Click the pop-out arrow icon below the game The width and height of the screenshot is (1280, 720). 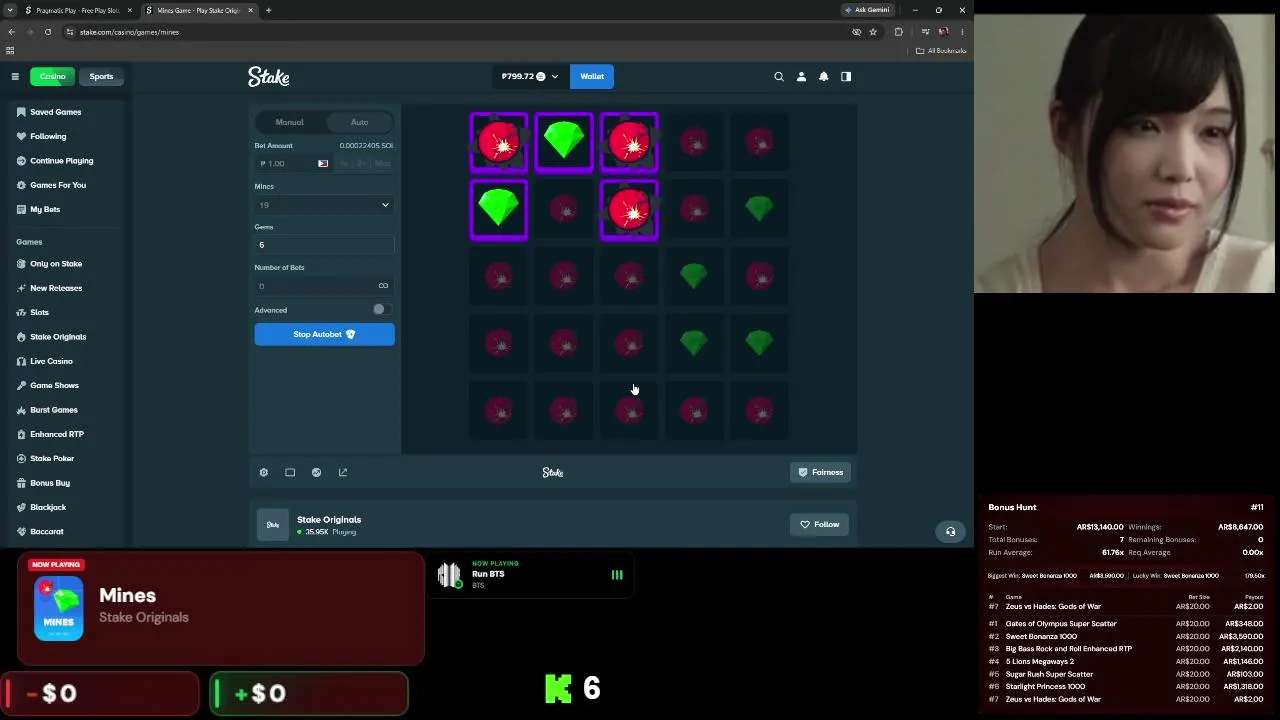(343, 472)
